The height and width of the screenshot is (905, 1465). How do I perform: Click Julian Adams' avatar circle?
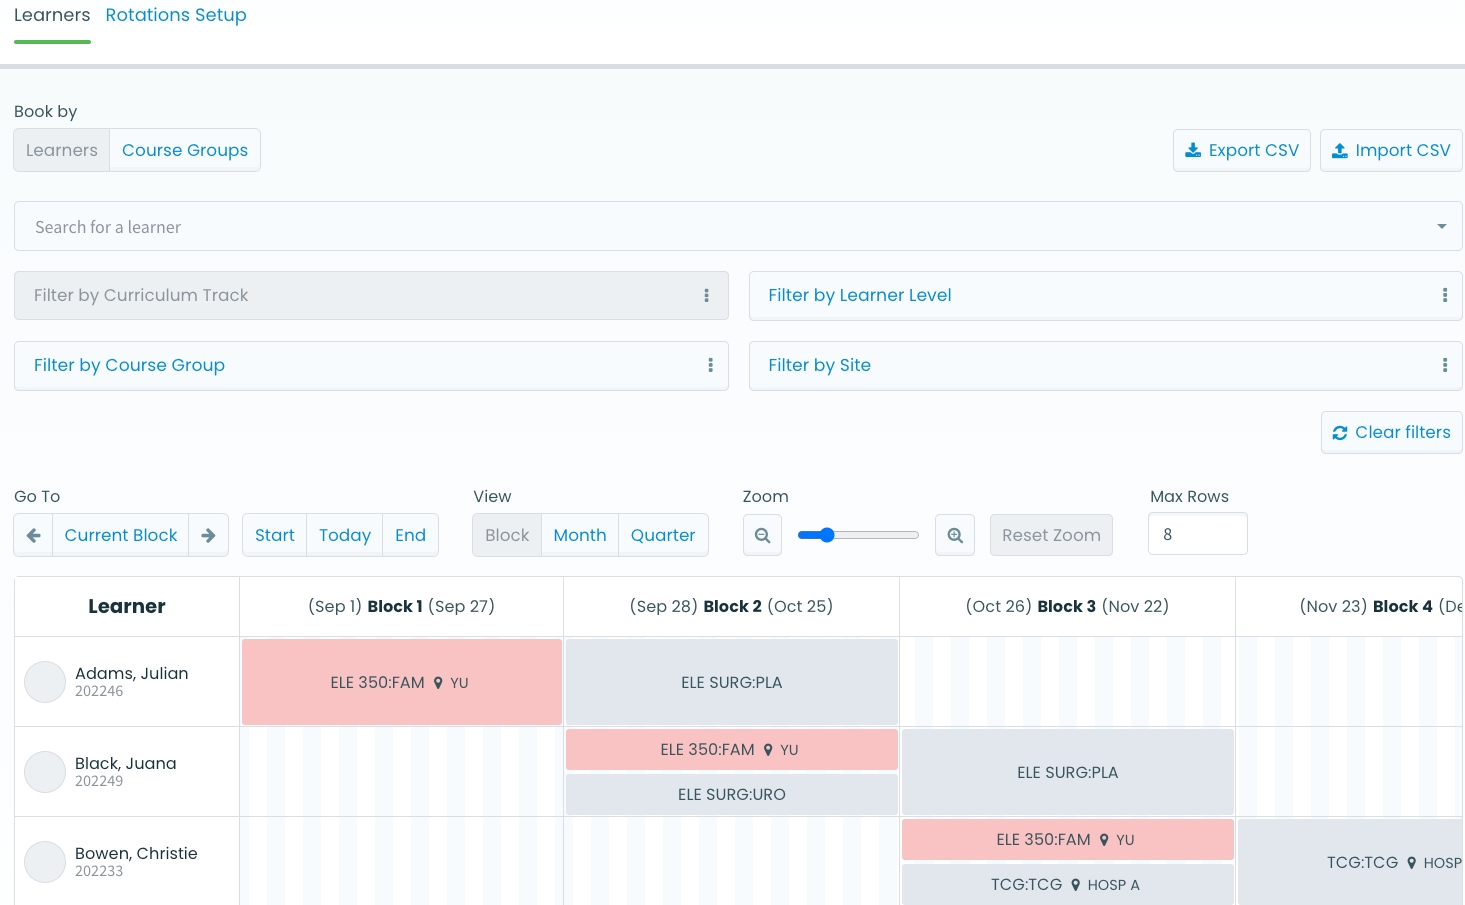tap(45, 682)
